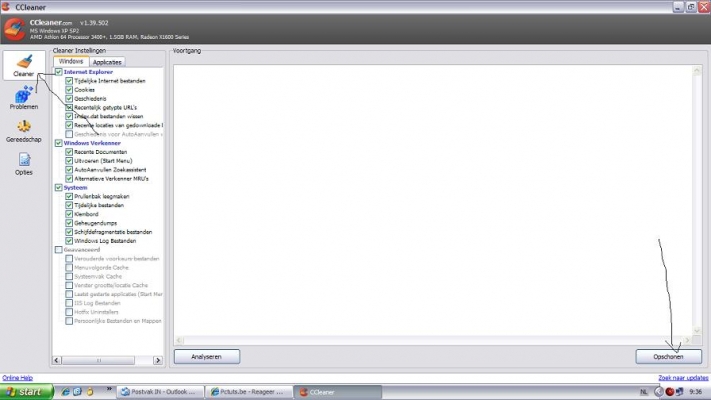Toggle Recente locaties van gedownloade checkbox
This screenshot has width=711, height=400.
(x=69, y=125)
